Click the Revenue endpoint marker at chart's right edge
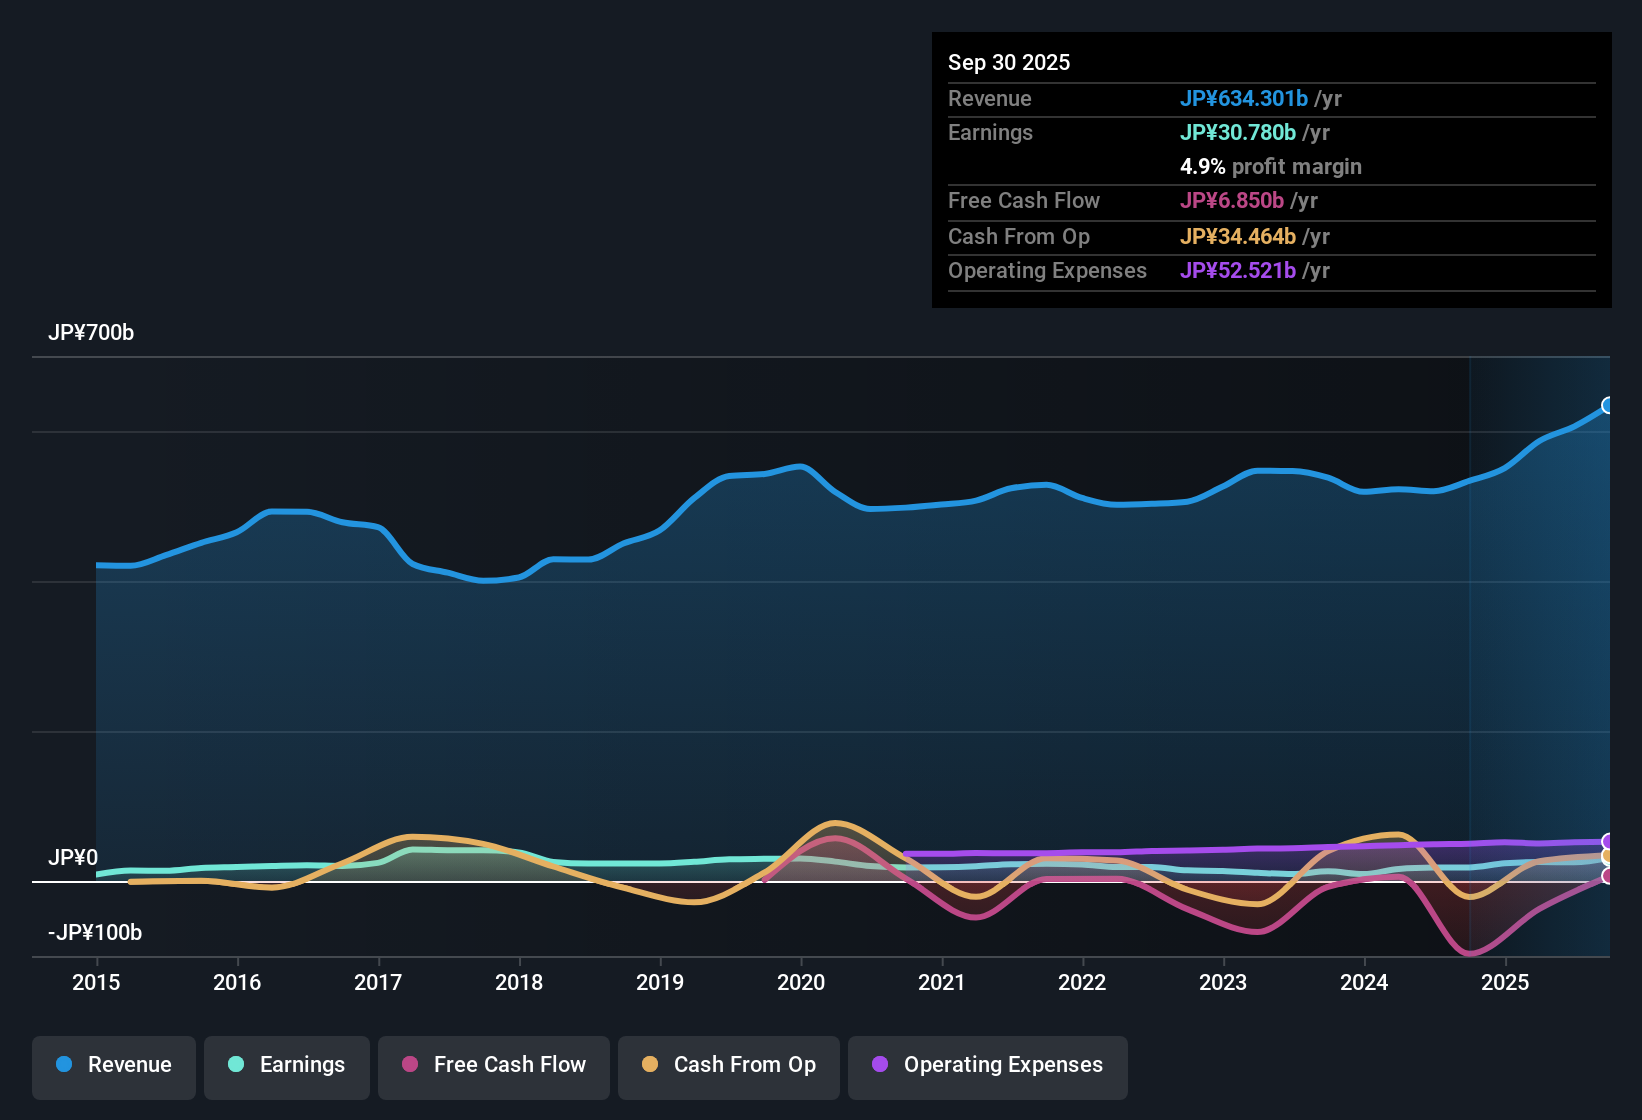This screenshot has height=1120, width=1642. (x=1608, y=406)
